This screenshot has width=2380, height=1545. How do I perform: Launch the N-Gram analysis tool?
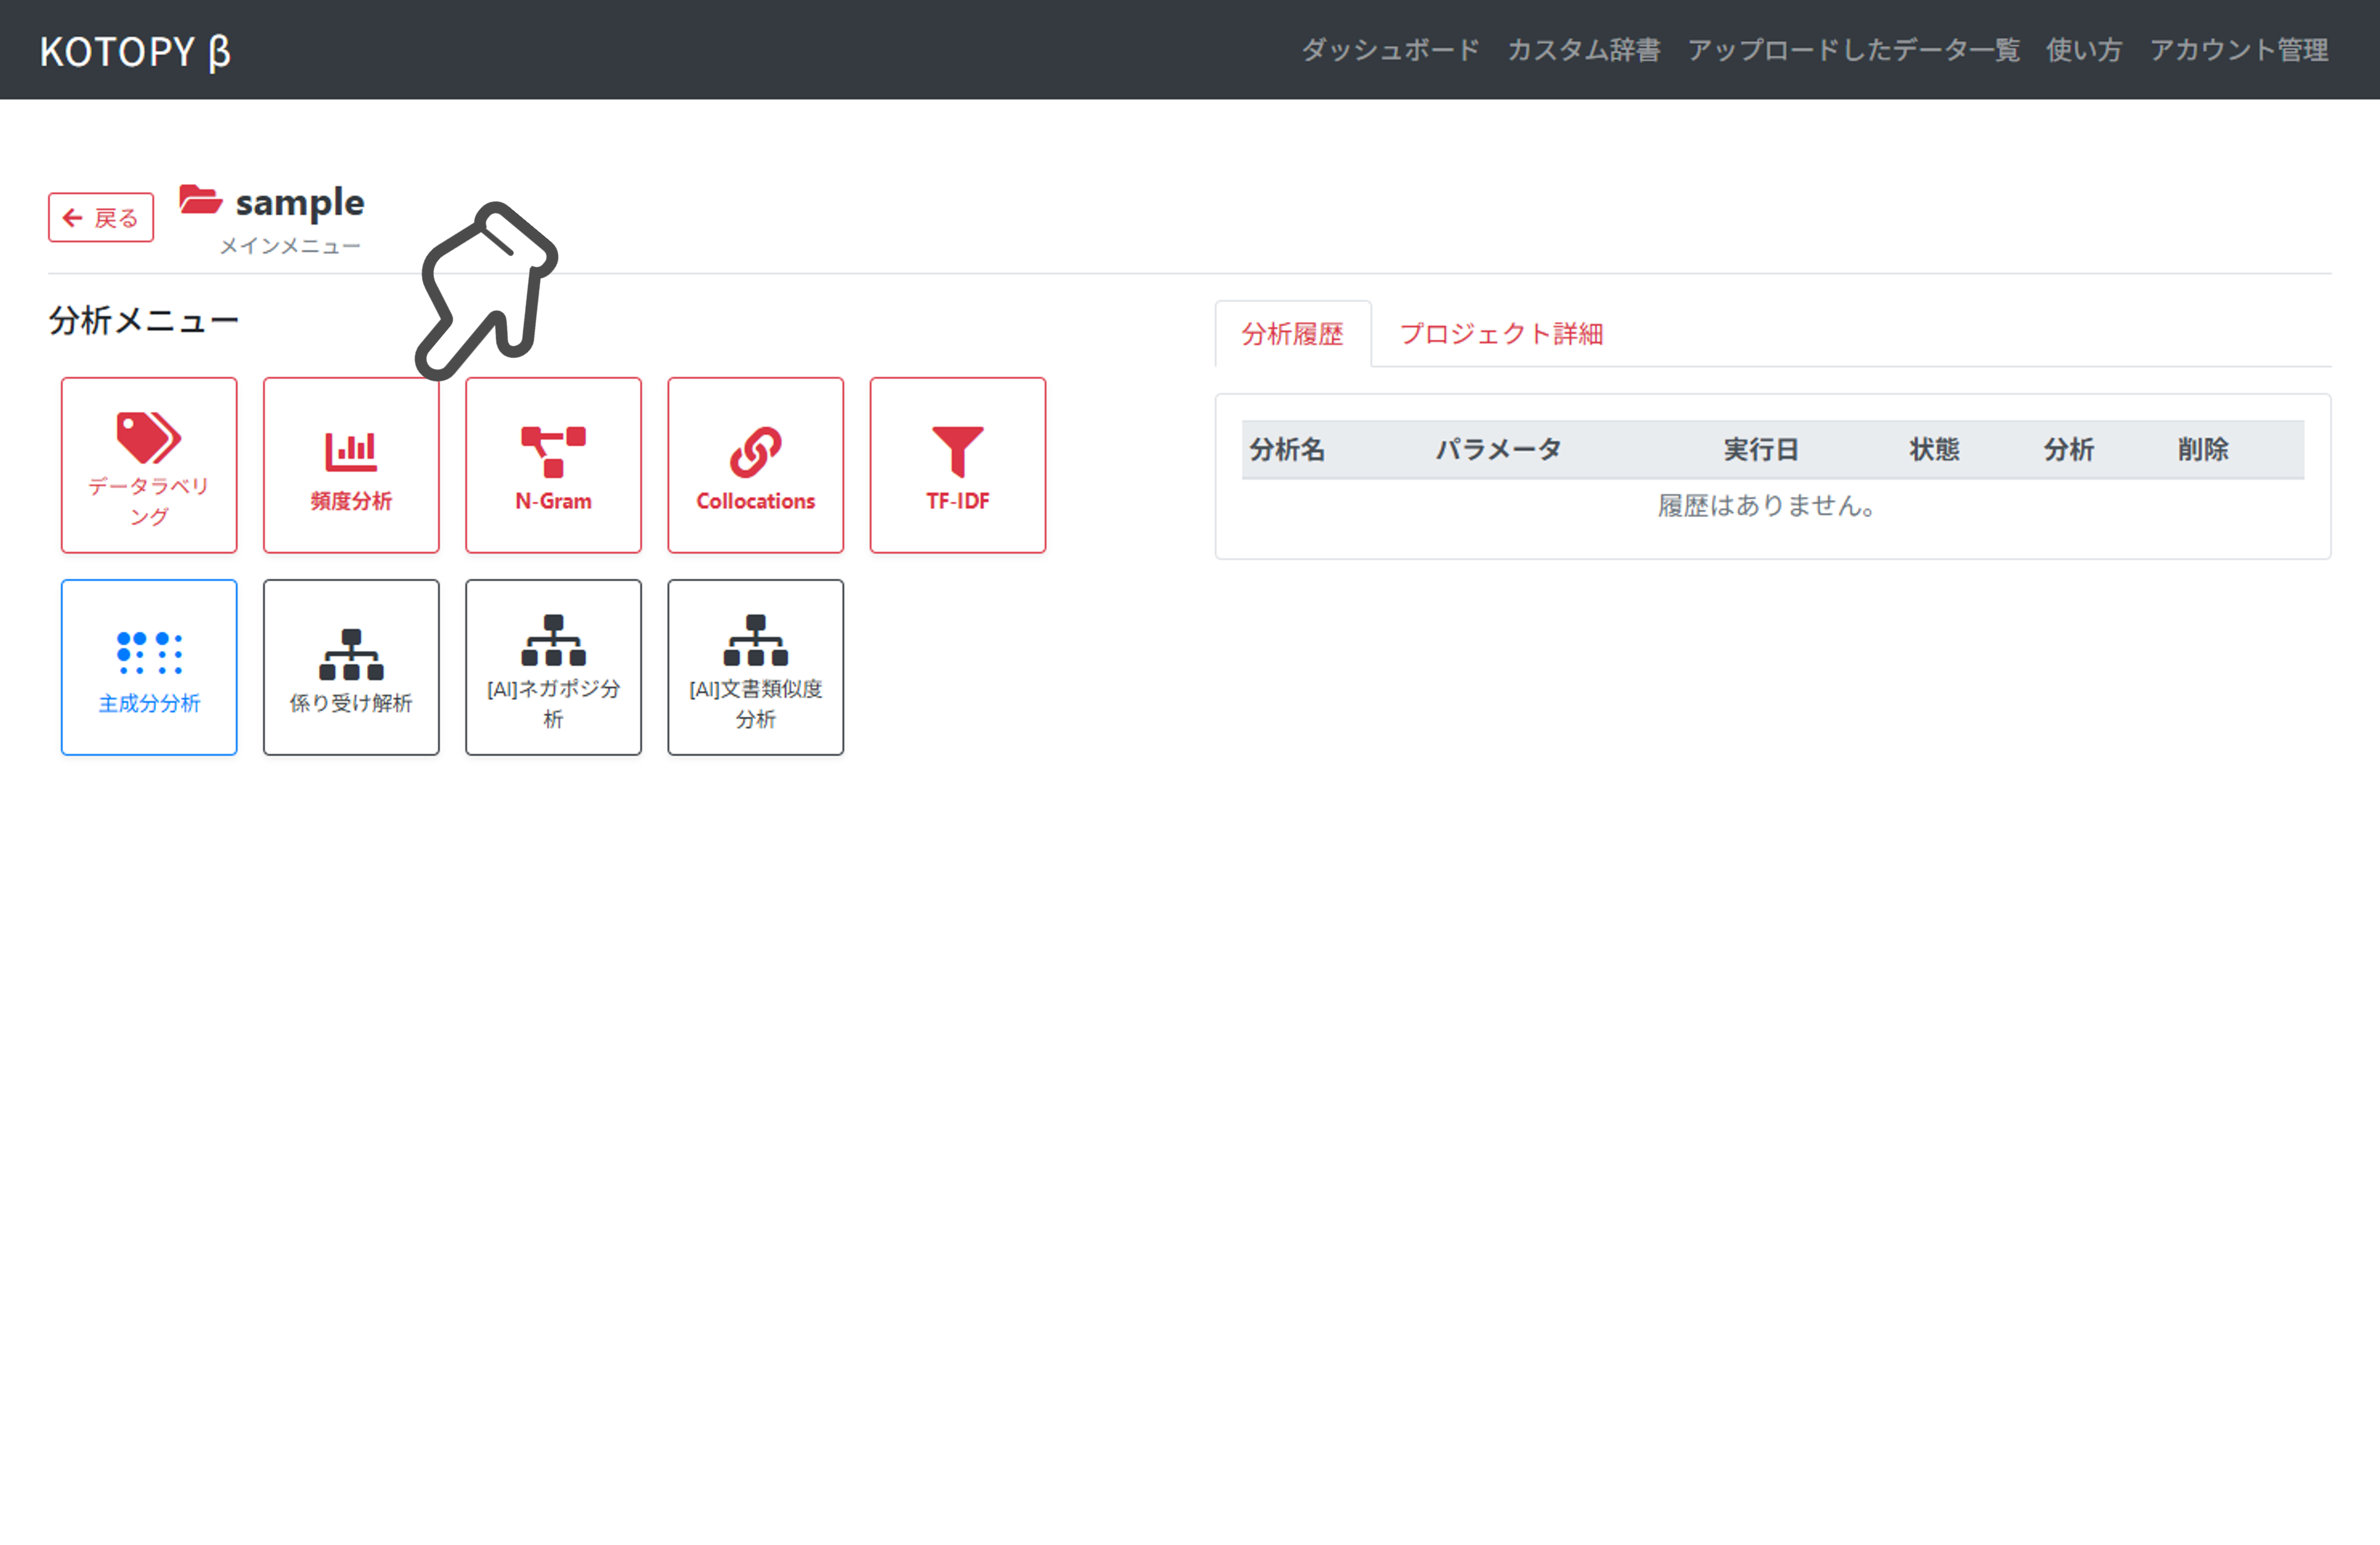pyautogui.click(x=553, y=464)
